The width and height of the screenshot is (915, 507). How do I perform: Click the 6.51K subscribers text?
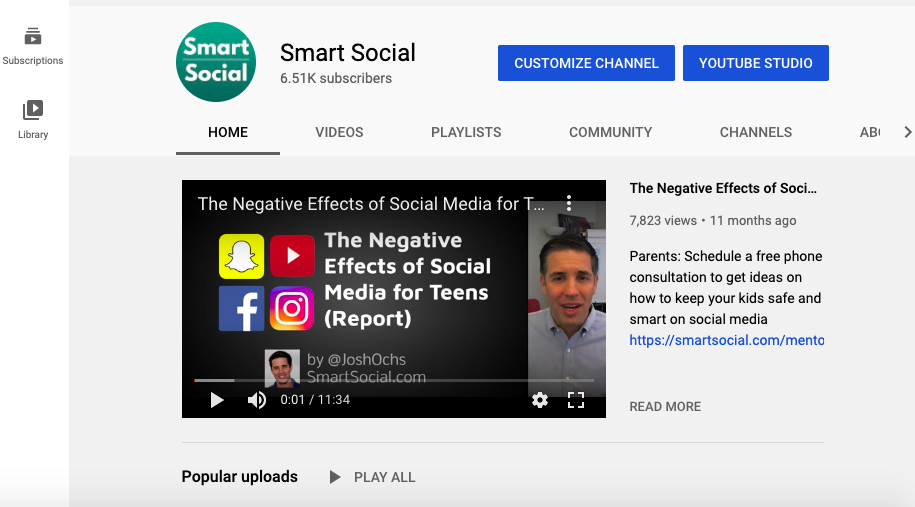pyautogui.click(x=336, y=78)
